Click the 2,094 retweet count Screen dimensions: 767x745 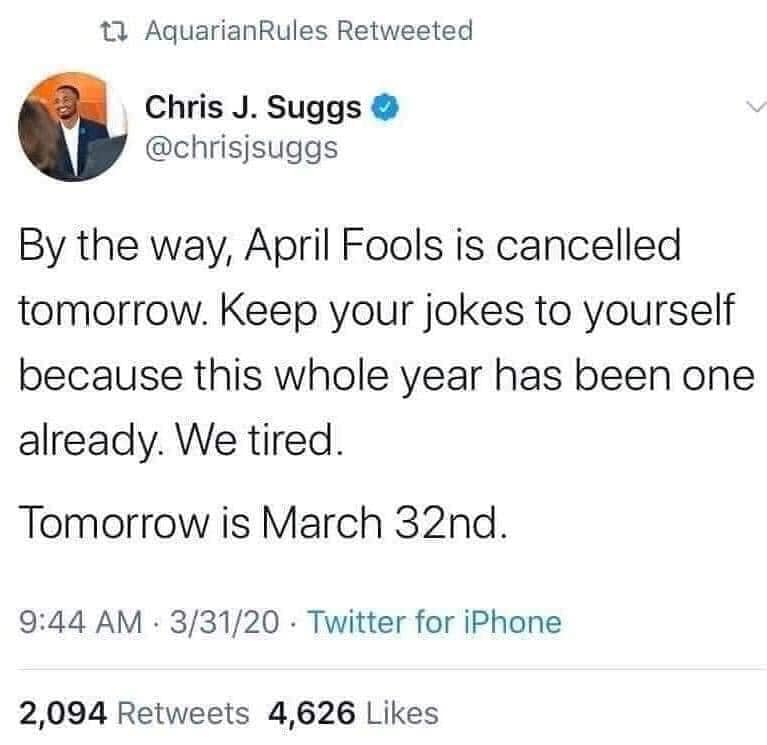[x=62, y=712]
